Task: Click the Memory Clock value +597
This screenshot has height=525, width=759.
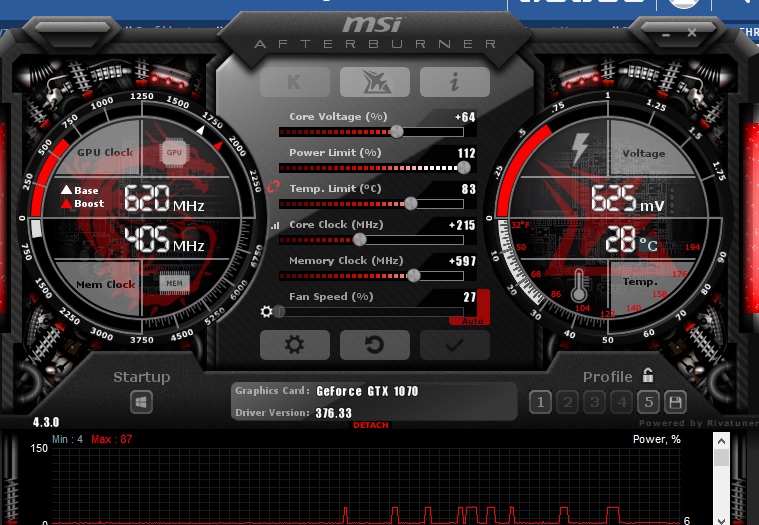Action: coord(463,261)
